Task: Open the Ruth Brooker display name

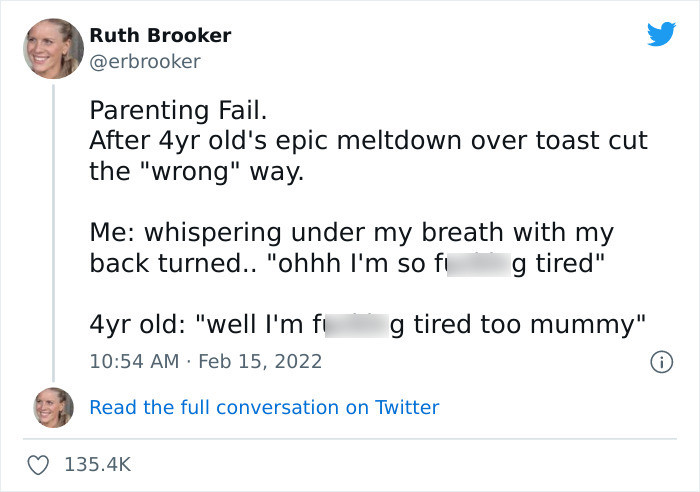Action: pyautogui.click(x=160, y=35)
